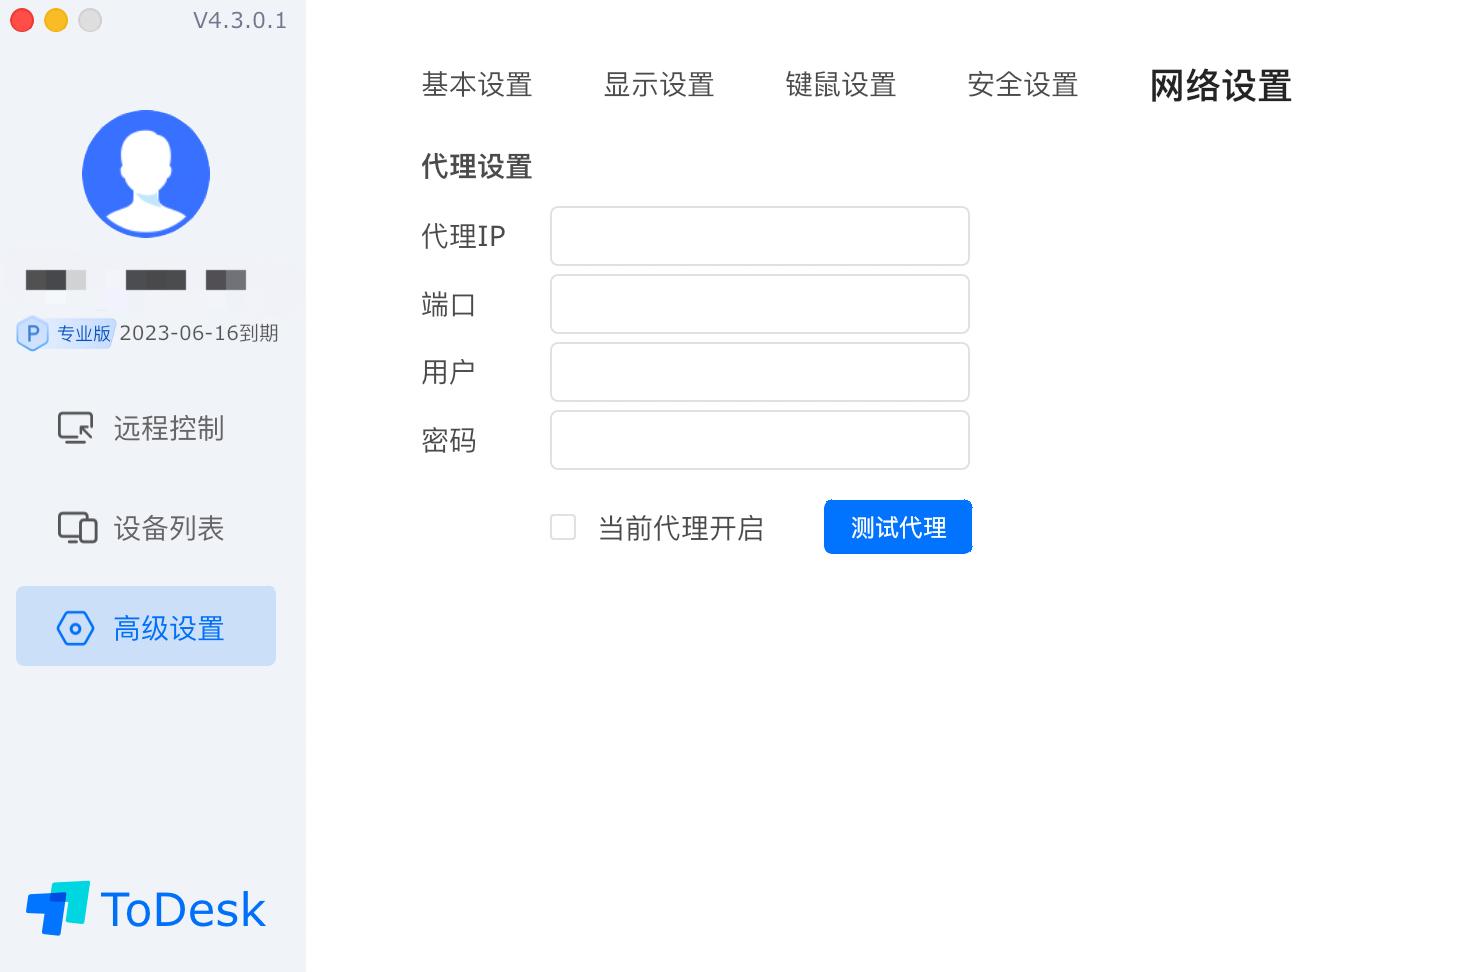Click the 2023-06-16 expiry date text

199,333
